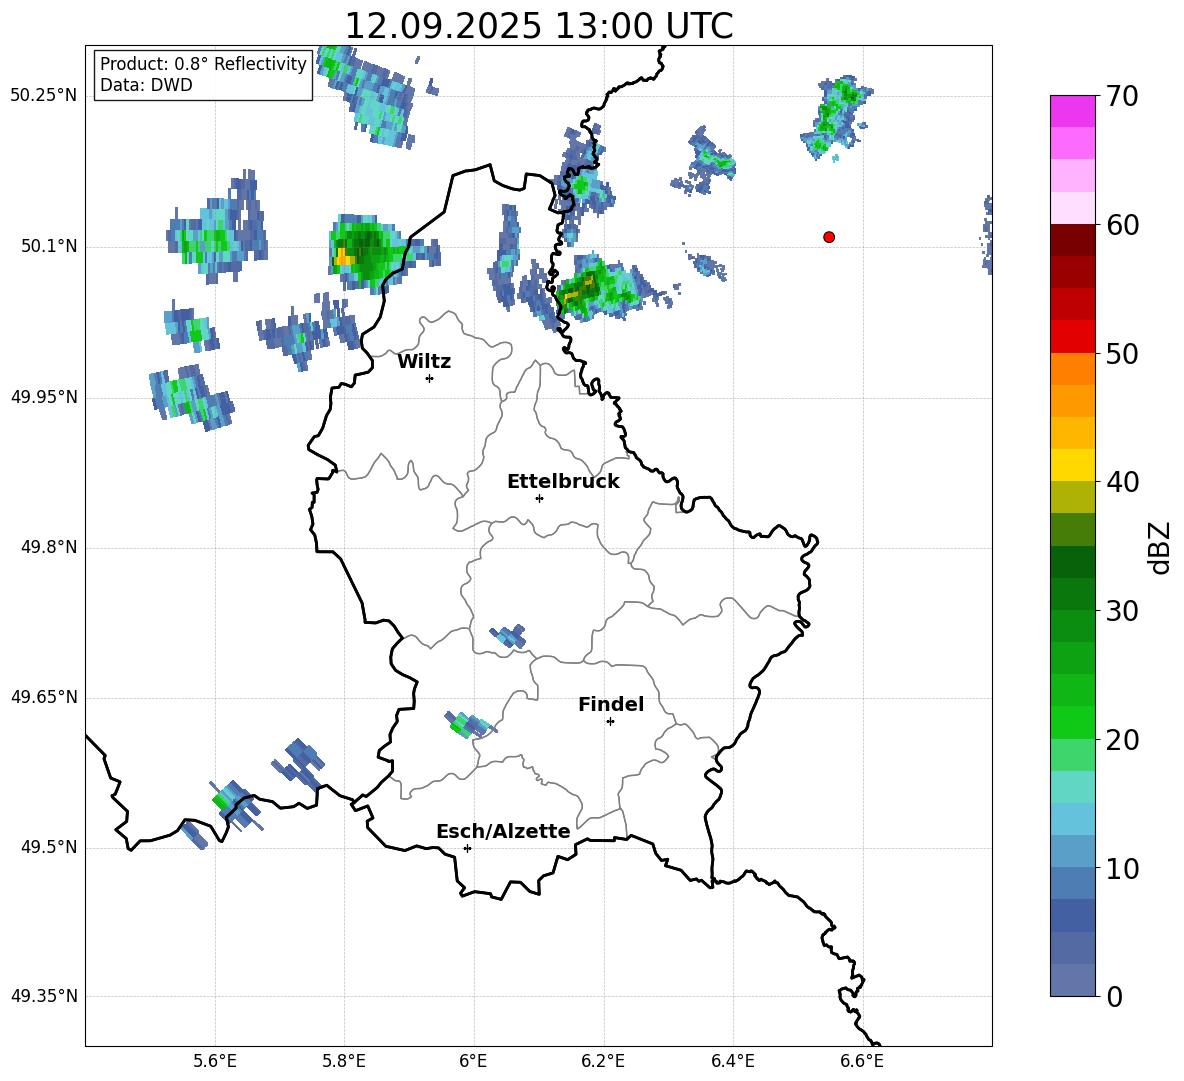This screenshot has height=1081, width=1184.
Task: Click the 60 value on colorbar
Action: click(1122, 225)
